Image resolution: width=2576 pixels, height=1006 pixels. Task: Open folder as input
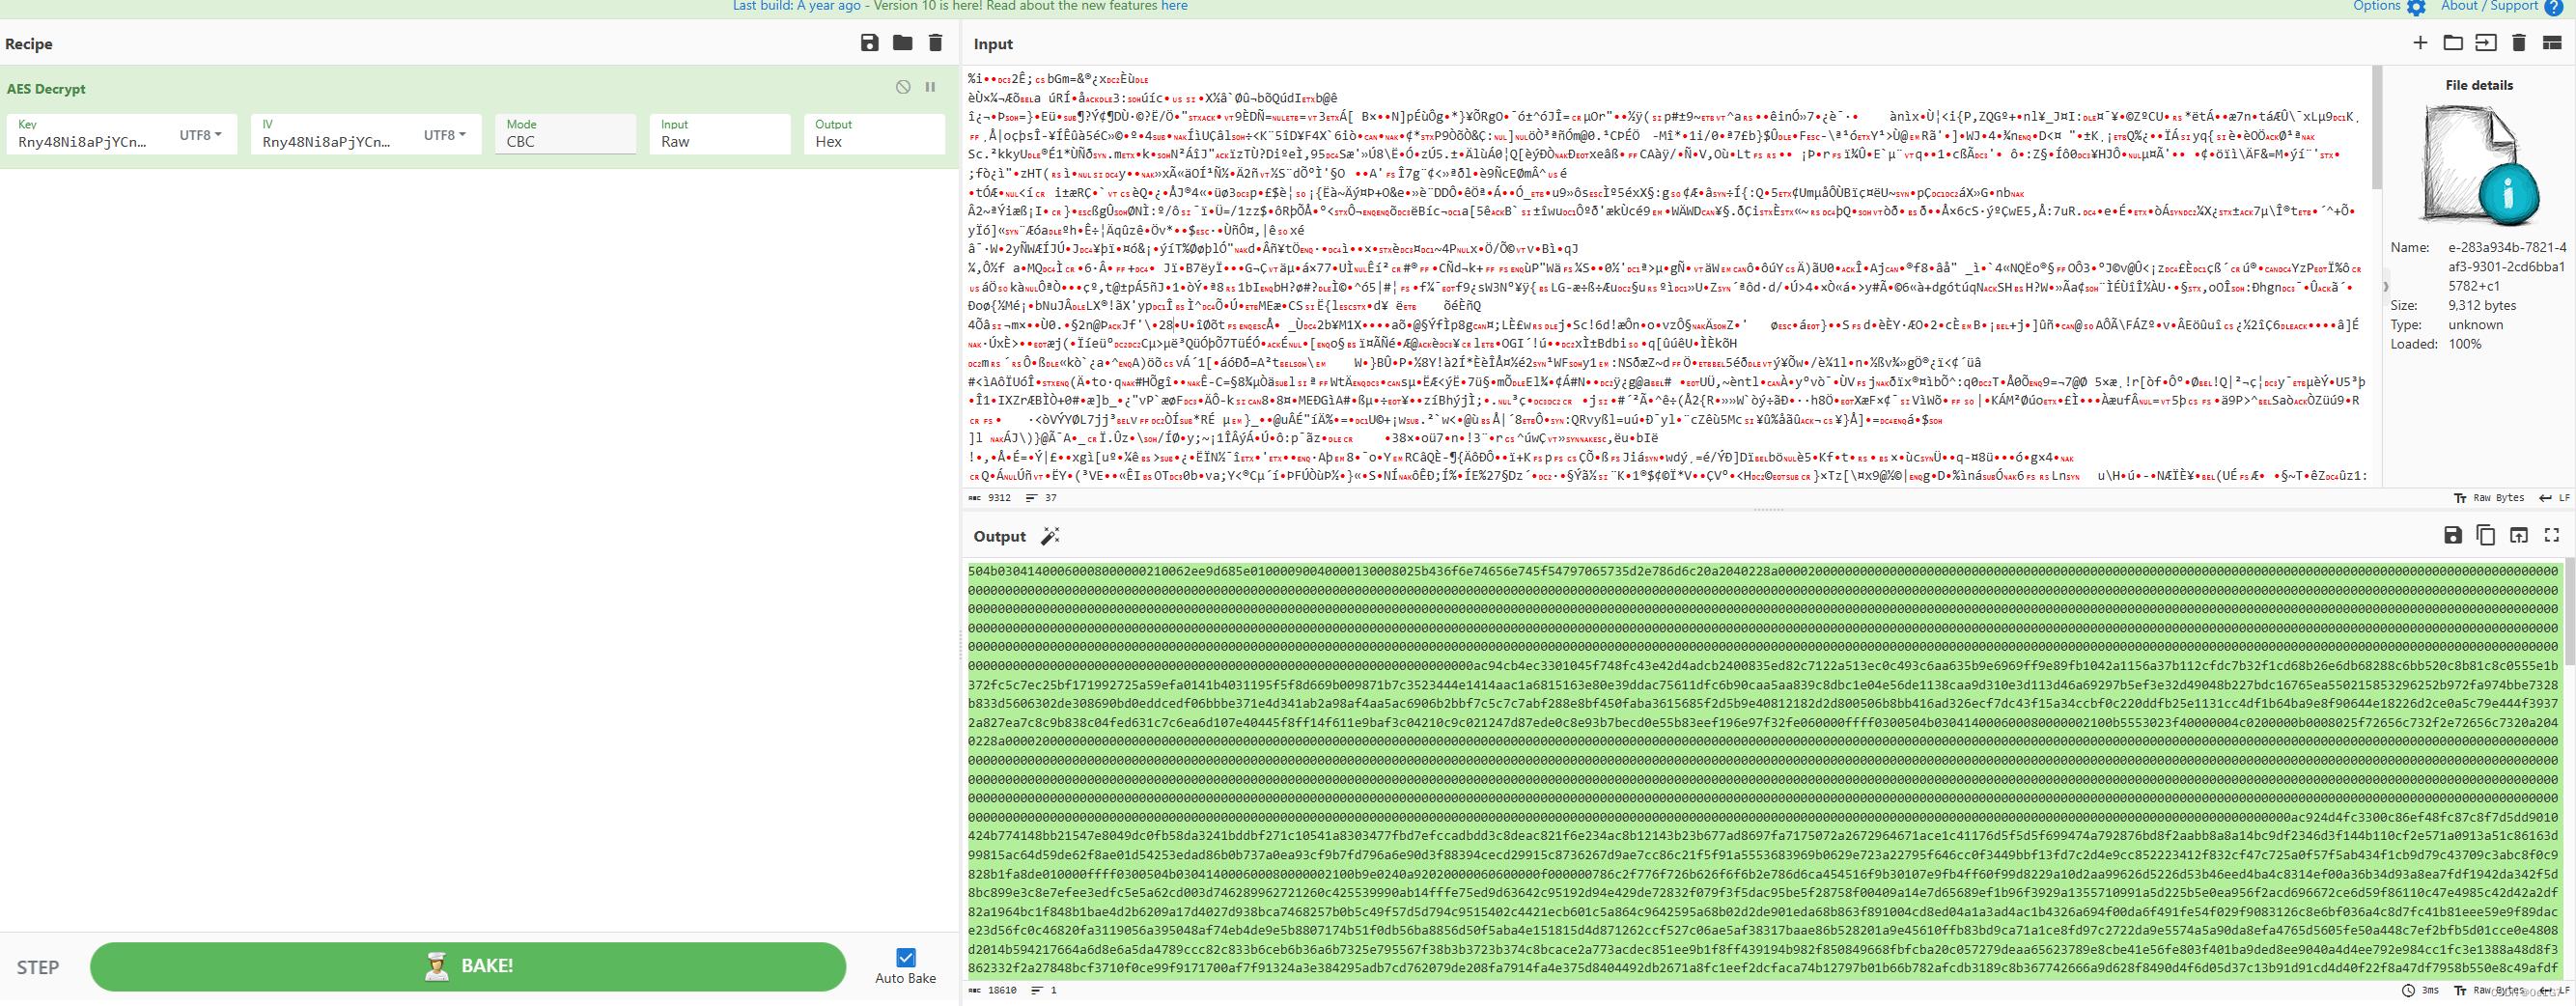(x=2453, y=43)
